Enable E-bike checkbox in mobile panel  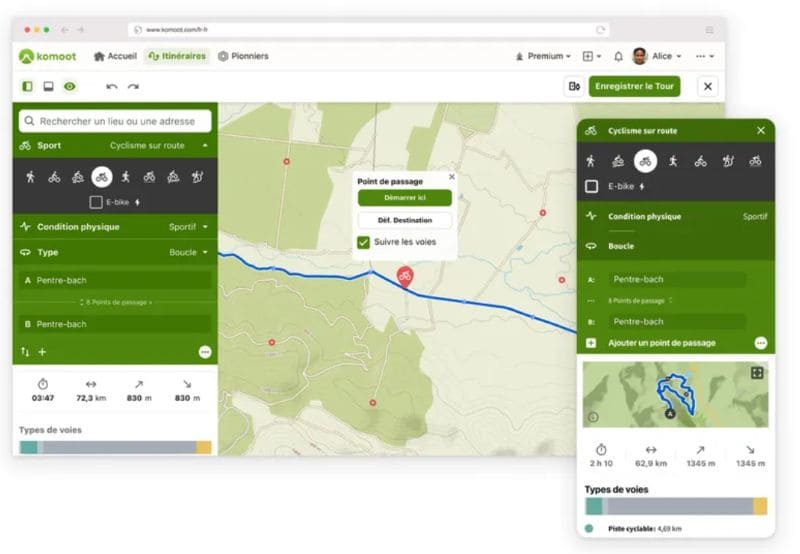click(x=591, y=186)
